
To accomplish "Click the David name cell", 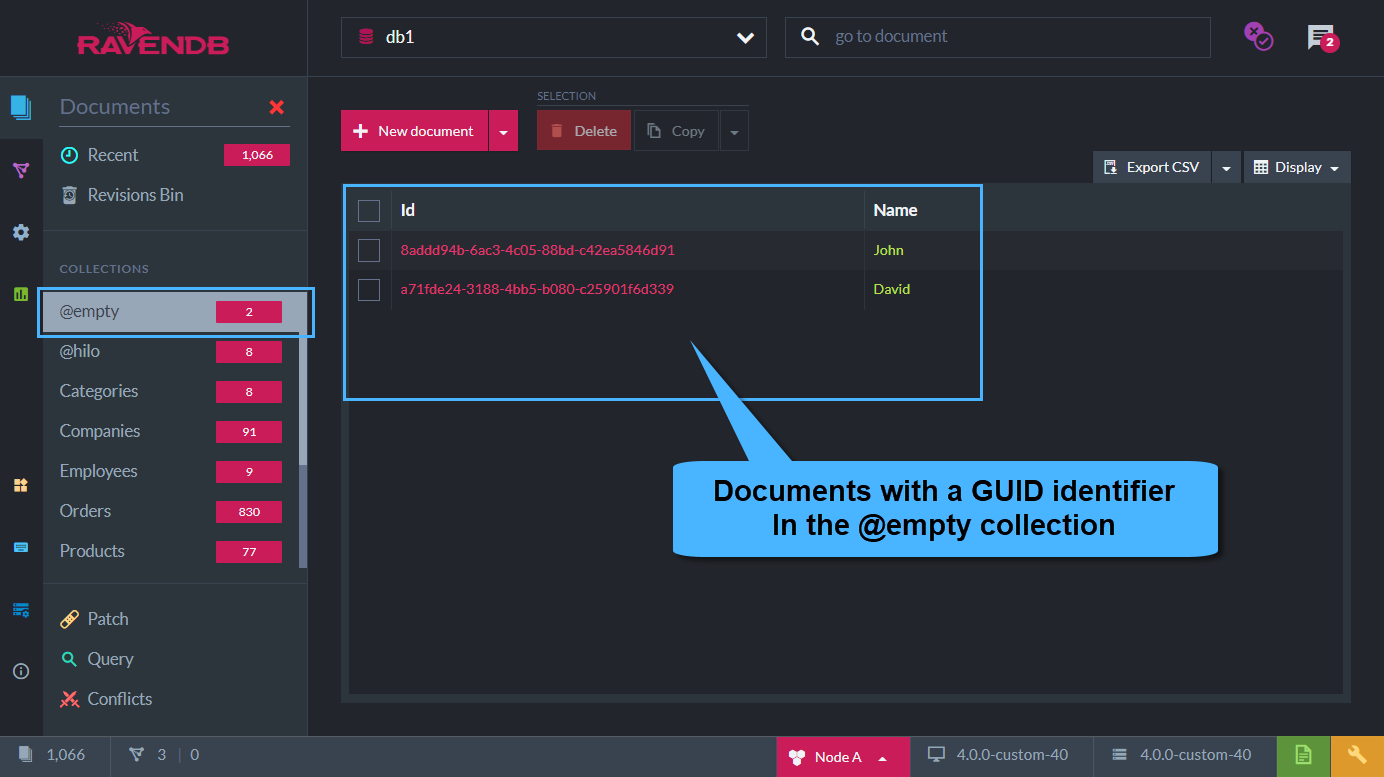I will (891, 290).
